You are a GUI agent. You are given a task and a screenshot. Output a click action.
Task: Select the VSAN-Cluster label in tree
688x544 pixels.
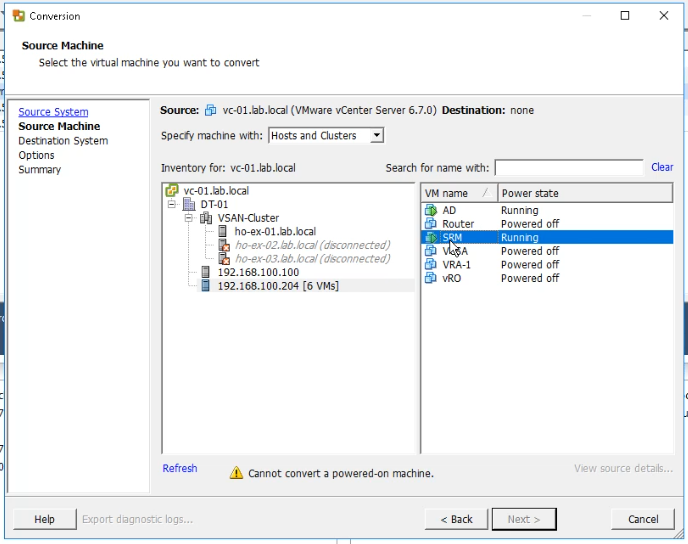(x=248, y=218)
